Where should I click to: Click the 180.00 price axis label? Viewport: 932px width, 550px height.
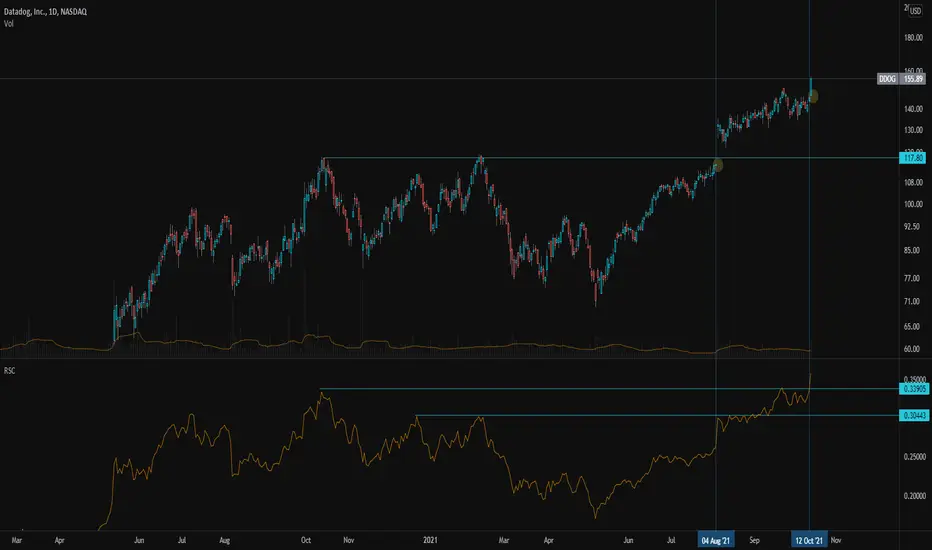coord(913,37)
